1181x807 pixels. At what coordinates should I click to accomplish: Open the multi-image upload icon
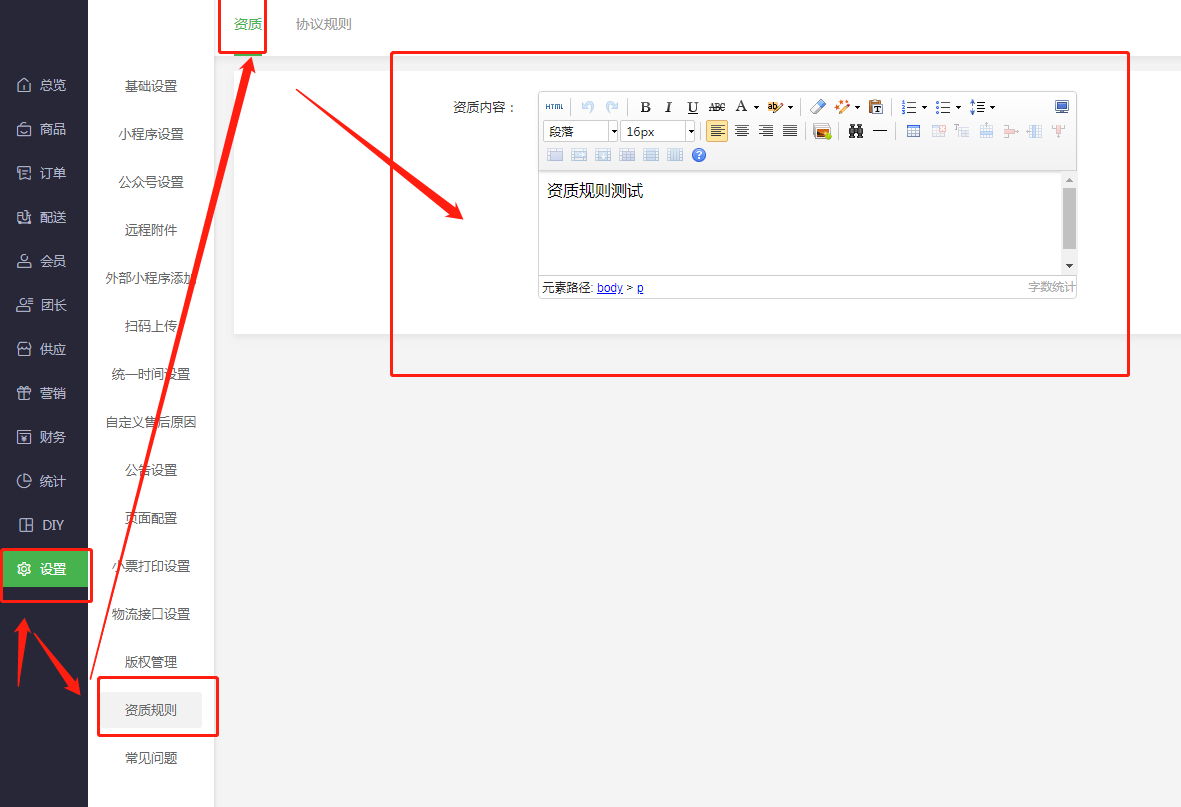[x=822, y=131]
